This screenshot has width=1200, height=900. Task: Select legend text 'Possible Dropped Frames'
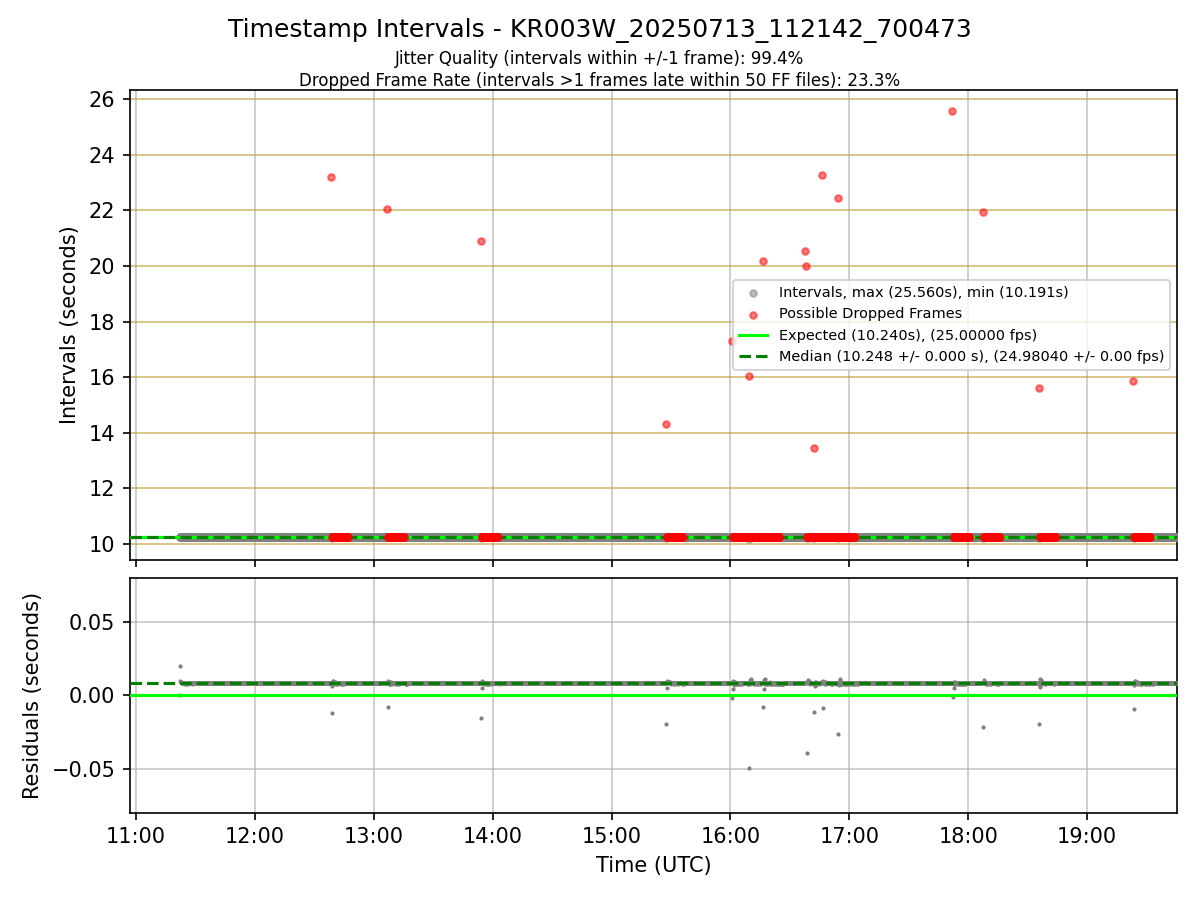(870, 313)
